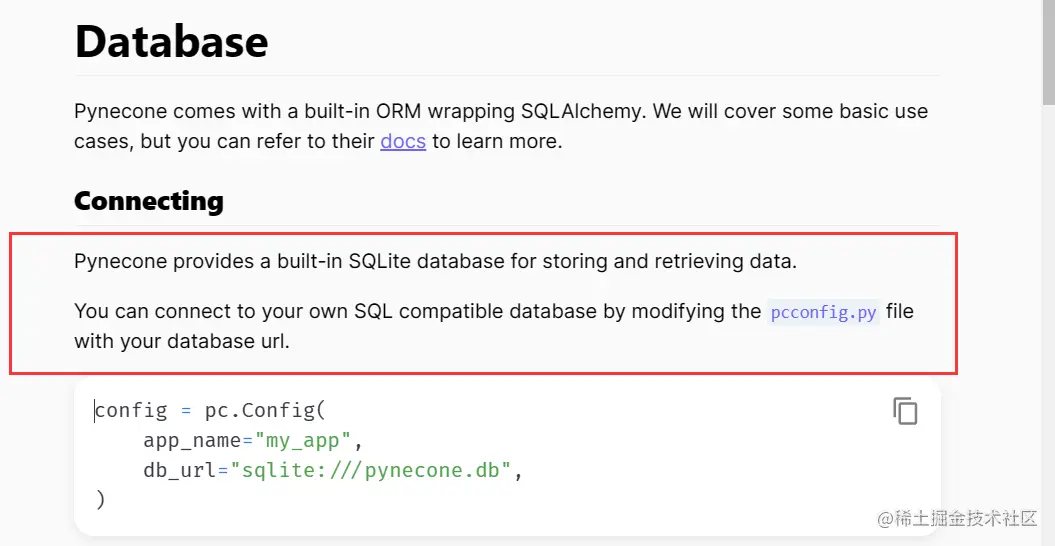1055x546 pixels.
Task: Click the closing parenthesis code line
Action: pyautogui.click(x=100, y=499)
